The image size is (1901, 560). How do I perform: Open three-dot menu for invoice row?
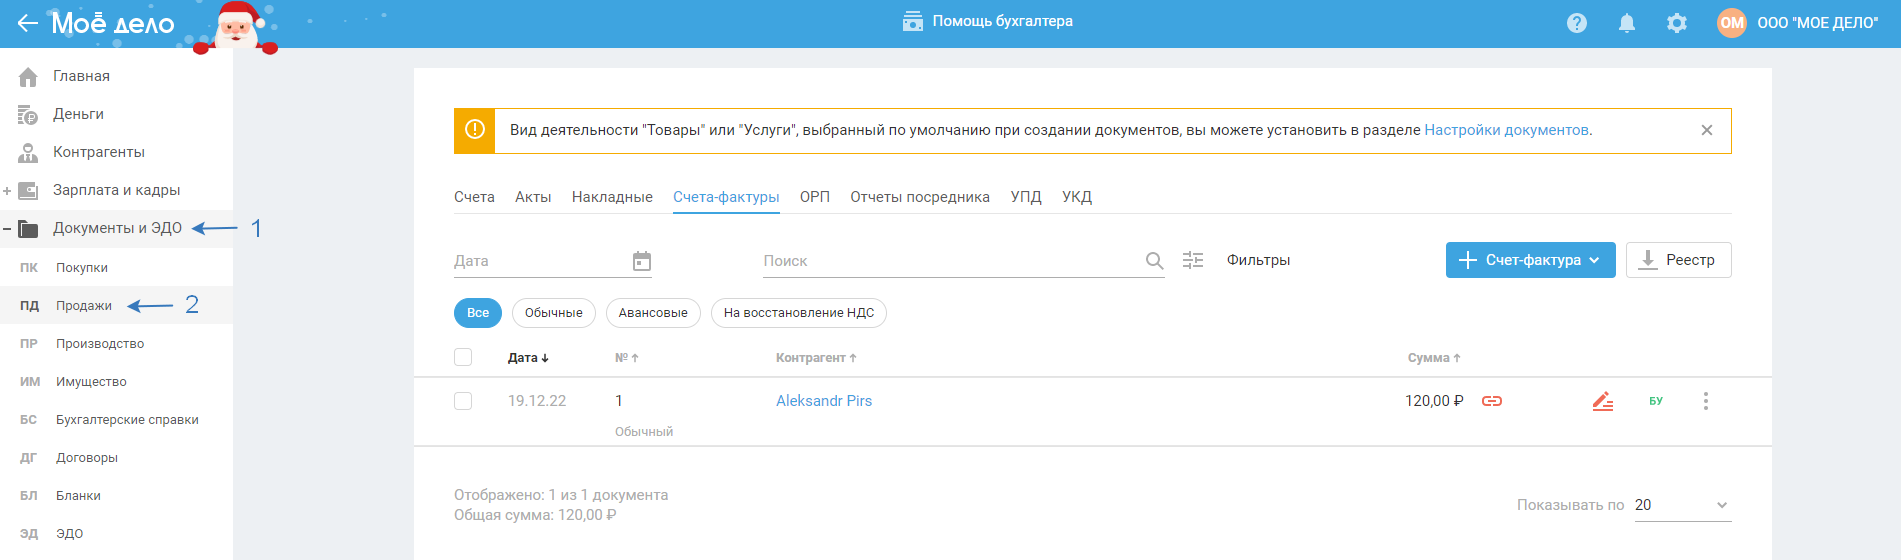pos(1706,401)
